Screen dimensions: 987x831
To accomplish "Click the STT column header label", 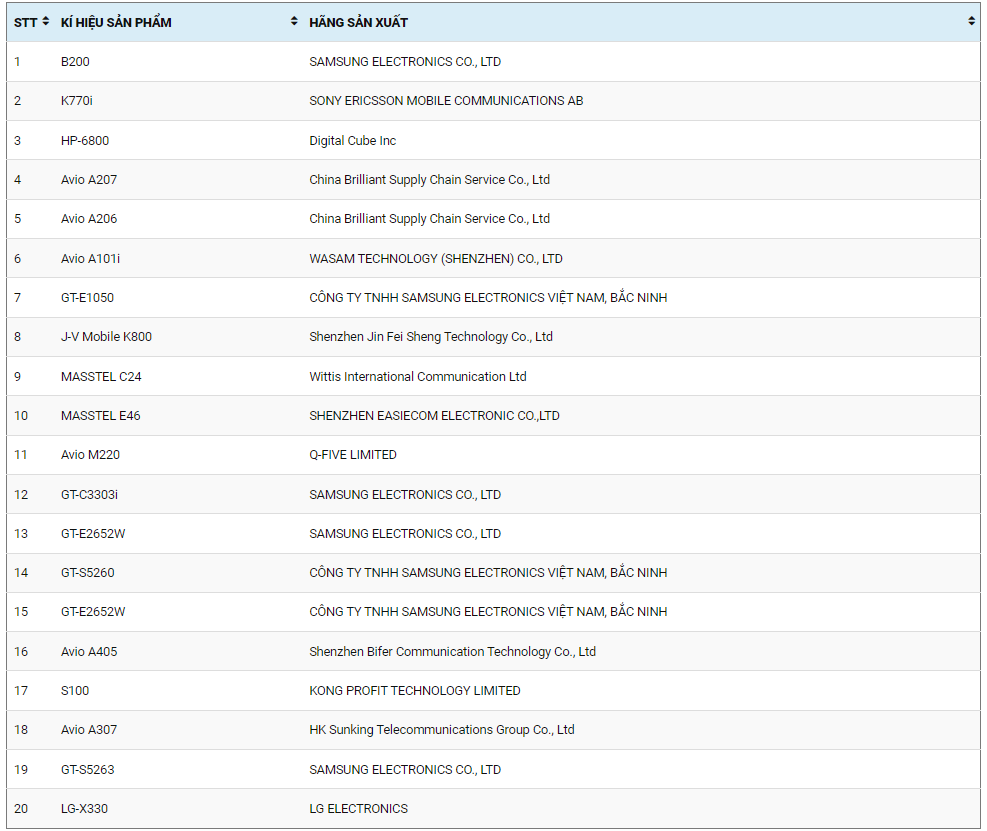I will (25, 22).
